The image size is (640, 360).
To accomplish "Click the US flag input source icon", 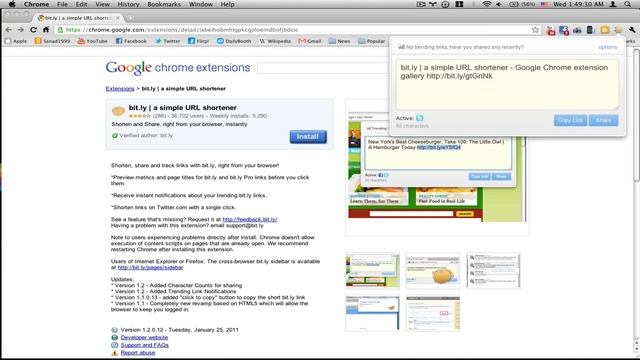I will (544, 4).
